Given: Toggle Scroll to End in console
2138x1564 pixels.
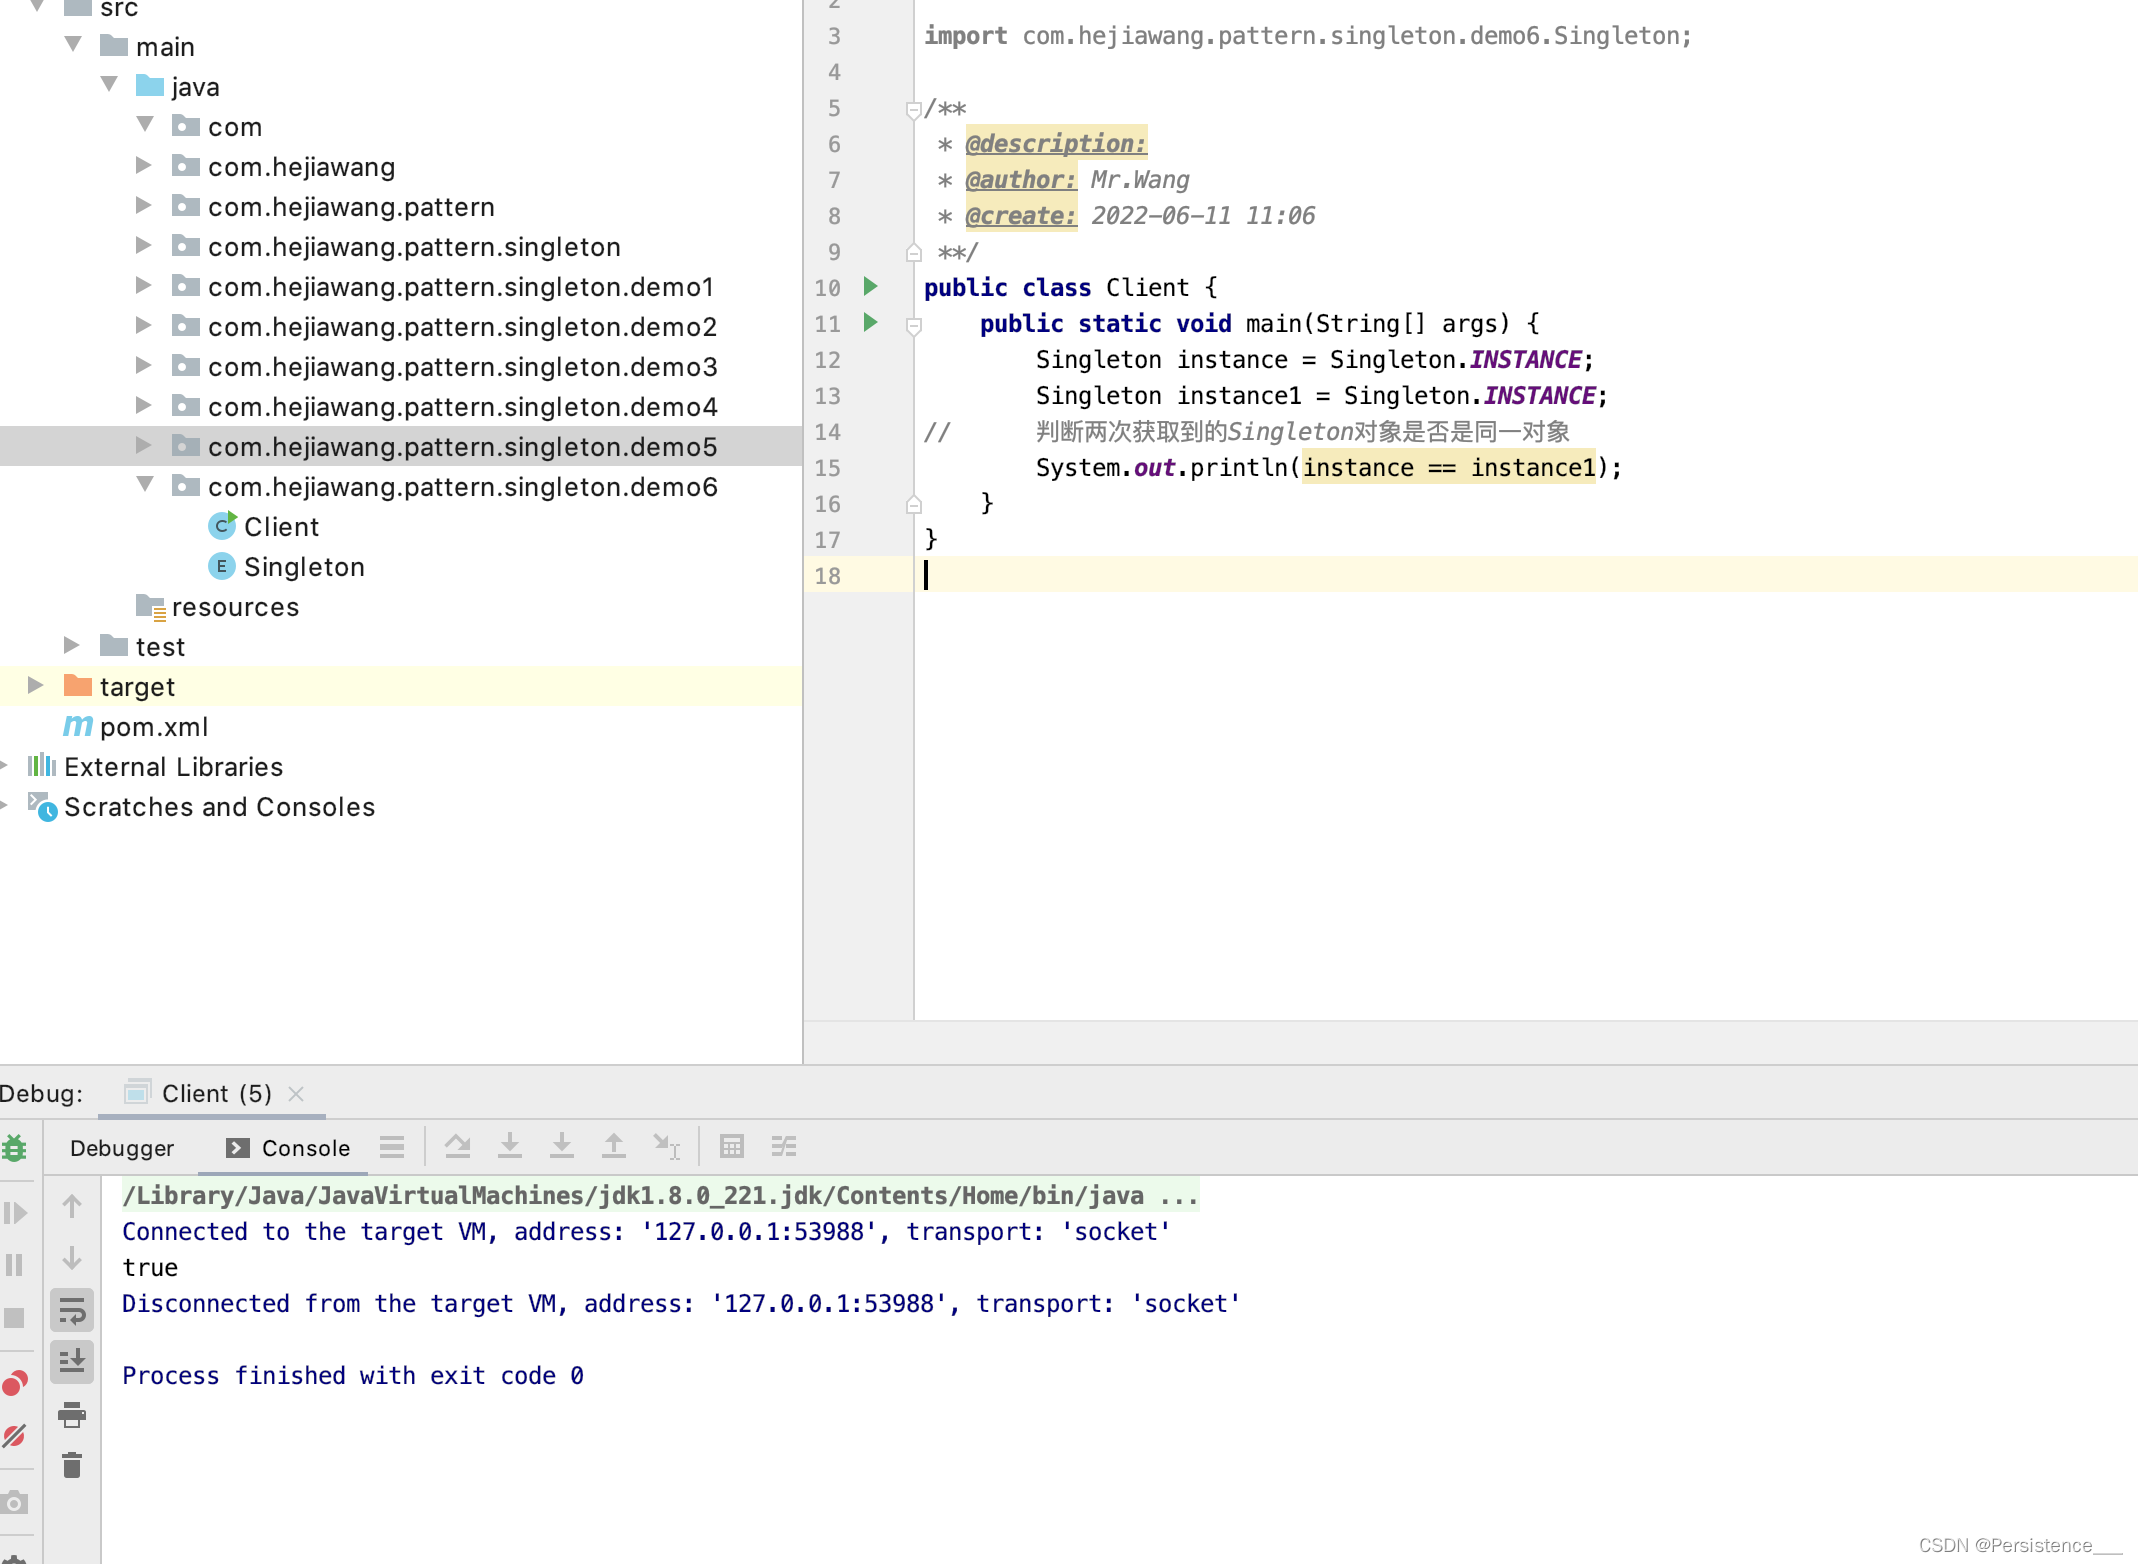Looking at the screenshot, I should tap(72, 1362).
